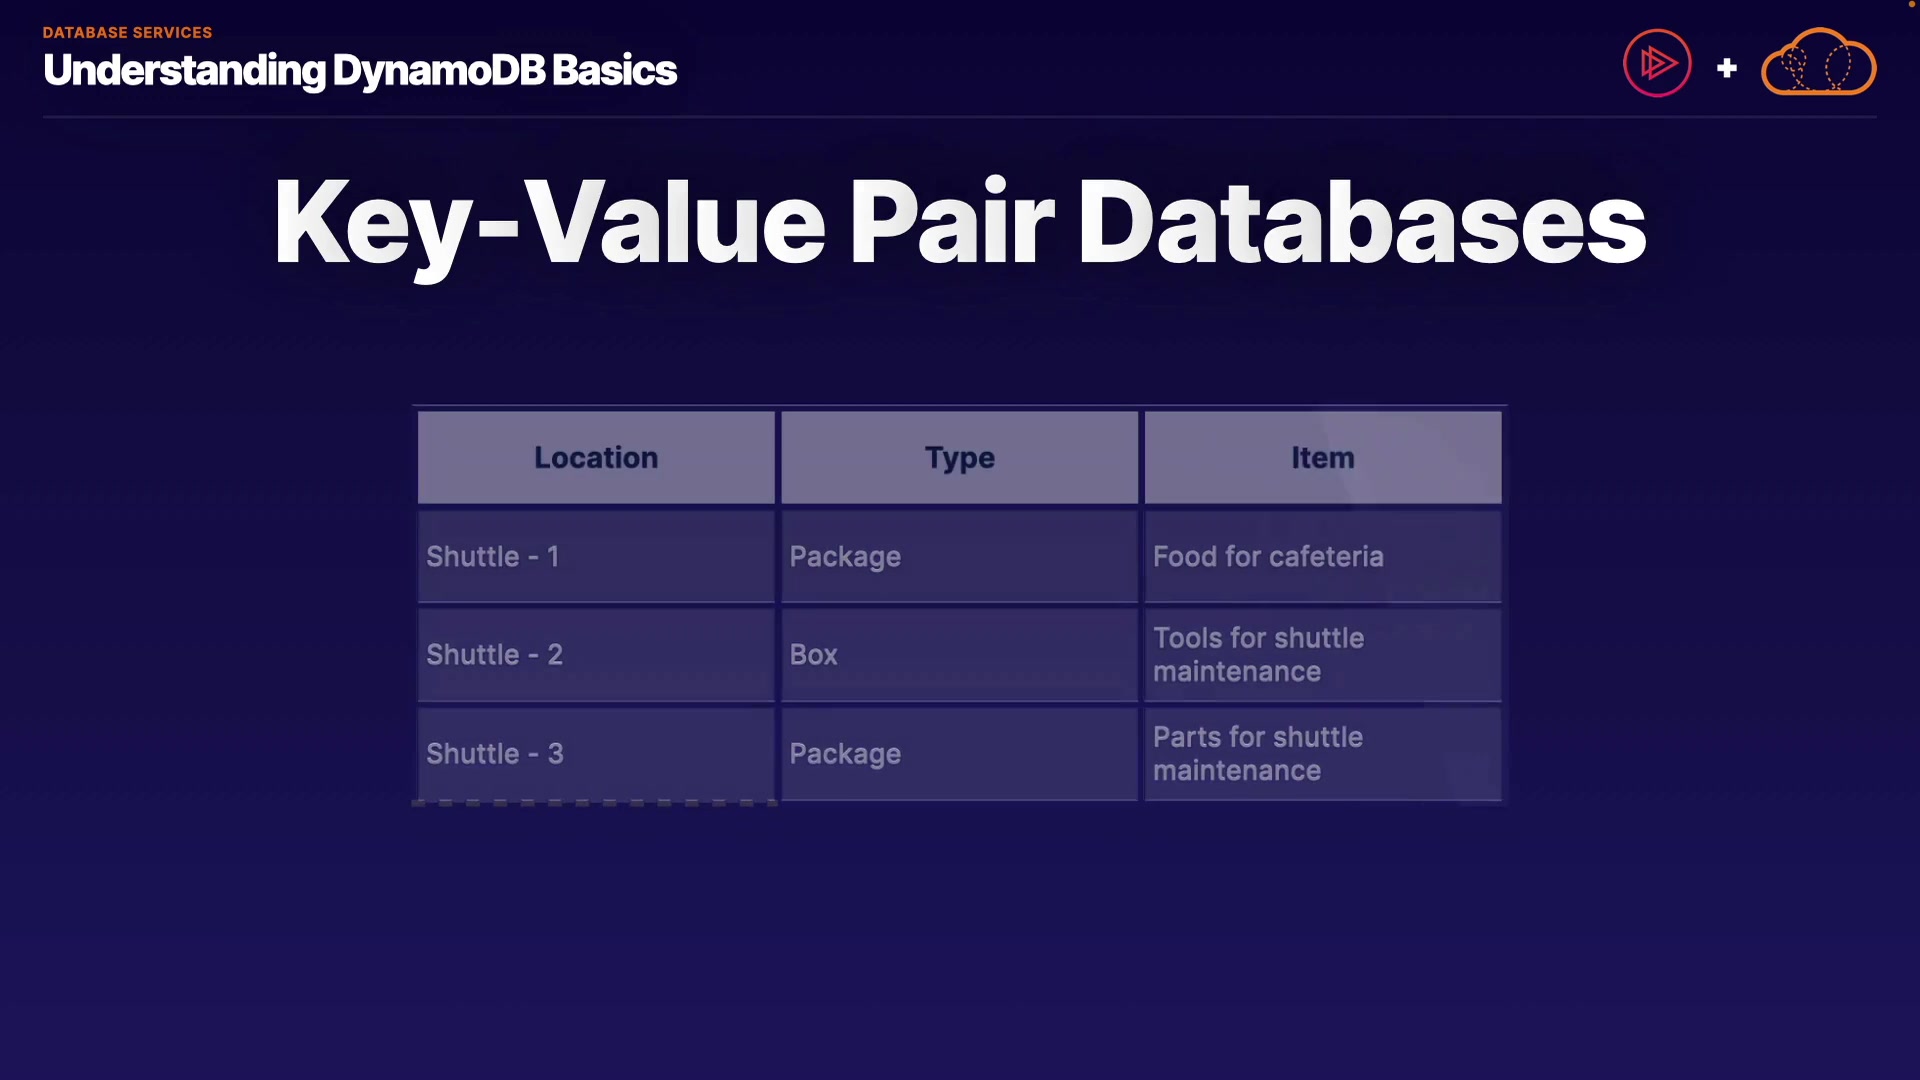1920x1080 pixels.
Task: Select the Shuttle - 2 cell
Action: pyautogui.click(x=596, y=655)
